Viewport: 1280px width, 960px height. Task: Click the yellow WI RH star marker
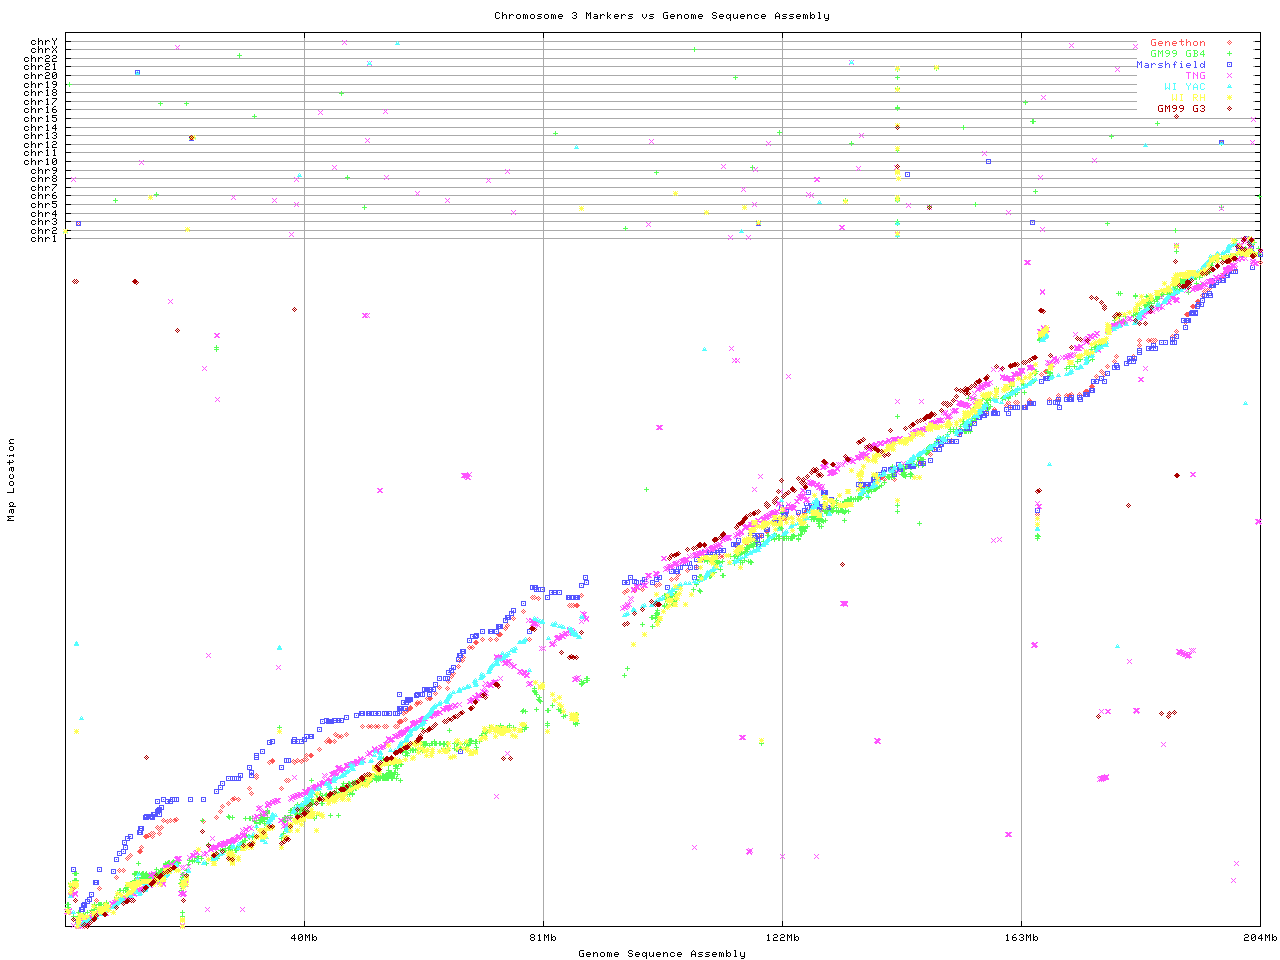coord(1229,98)
